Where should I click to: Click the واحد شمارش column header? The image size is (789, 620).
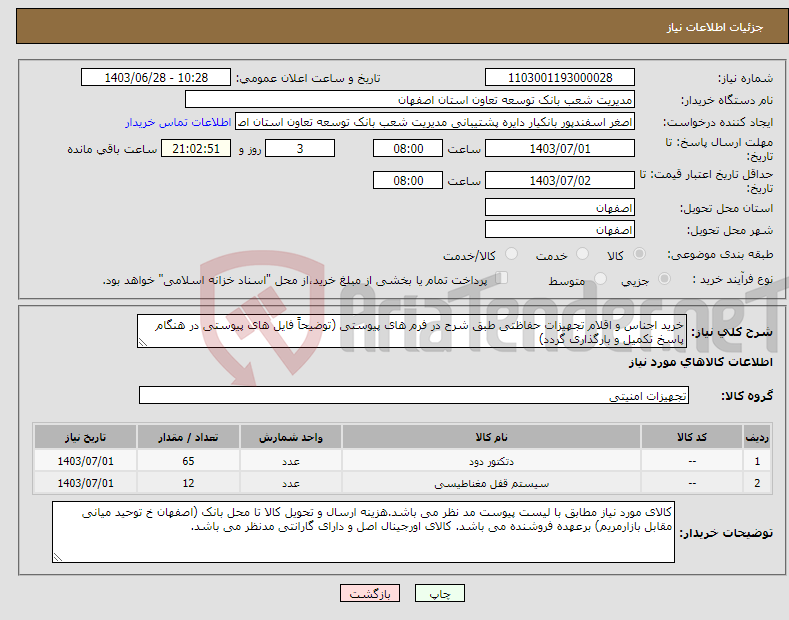(x=291, y=437)
